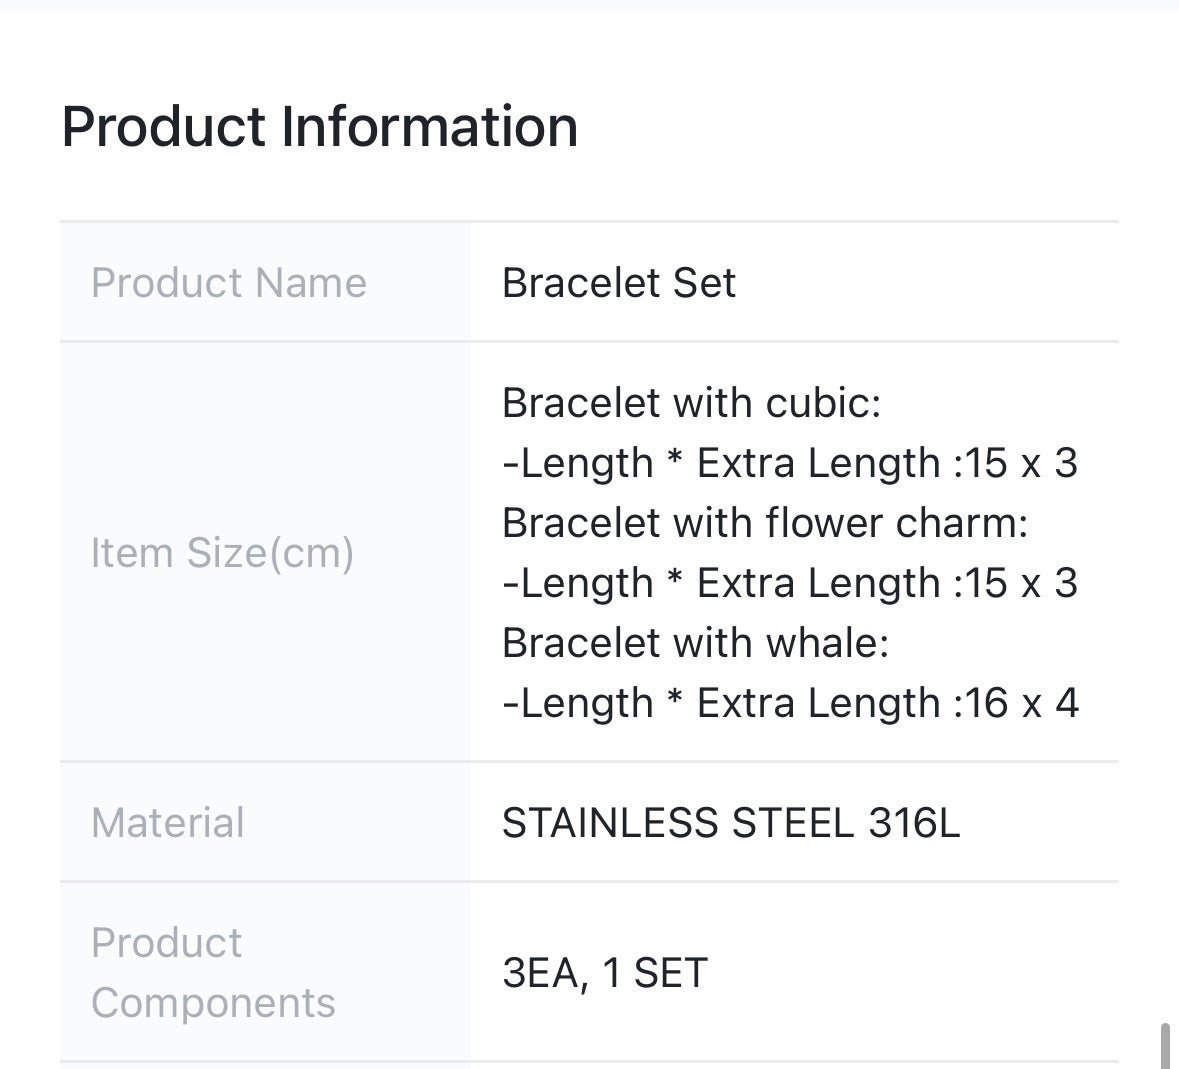This screenshot has width=1179, height=1069.
Task: Click the word Components in label
Action: tap(213, 1003)
